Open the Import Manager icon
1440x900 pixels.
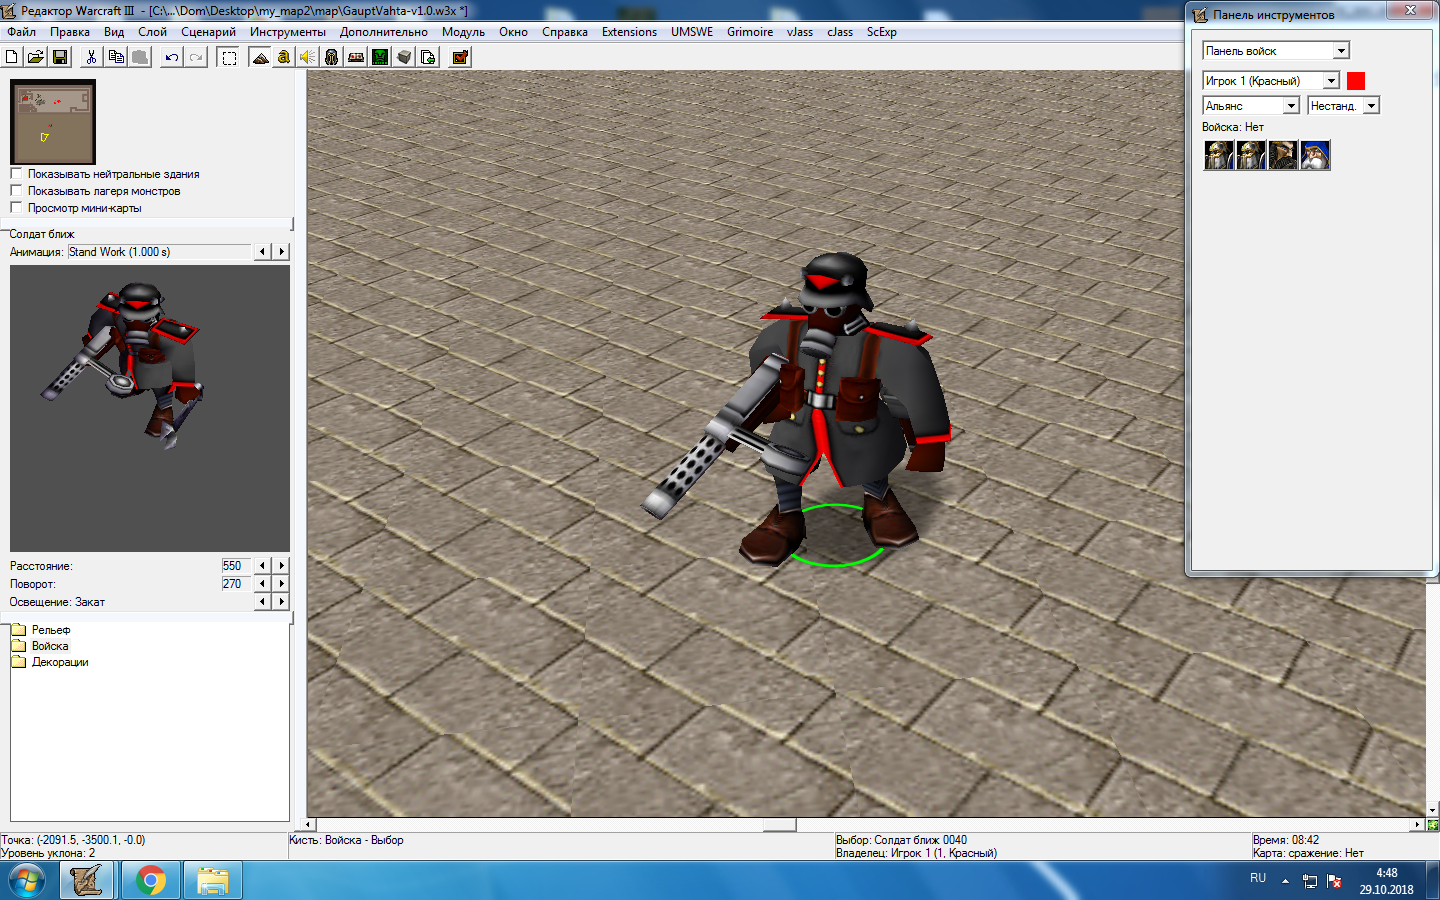(x=428, y=57)
